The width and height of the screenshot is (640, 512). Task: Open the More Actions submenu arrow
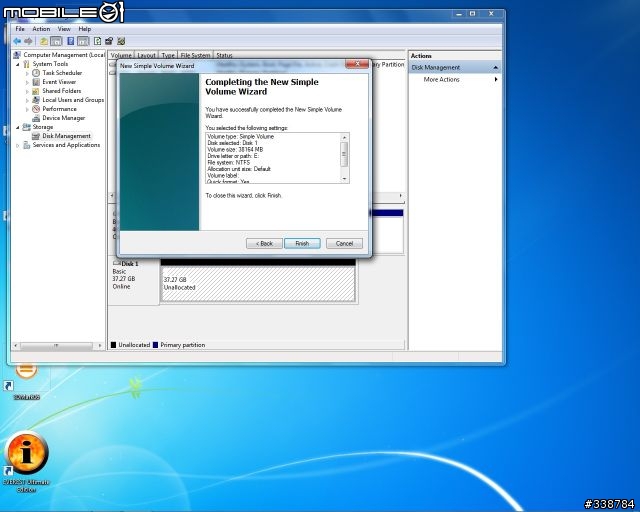496,79
